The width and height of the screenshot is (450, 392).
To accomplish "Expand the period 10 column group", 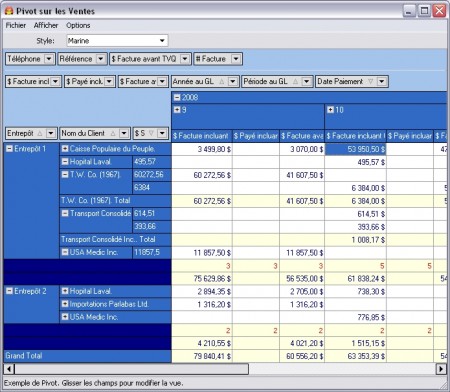I will pyautogui.click(x=330, y=109).
